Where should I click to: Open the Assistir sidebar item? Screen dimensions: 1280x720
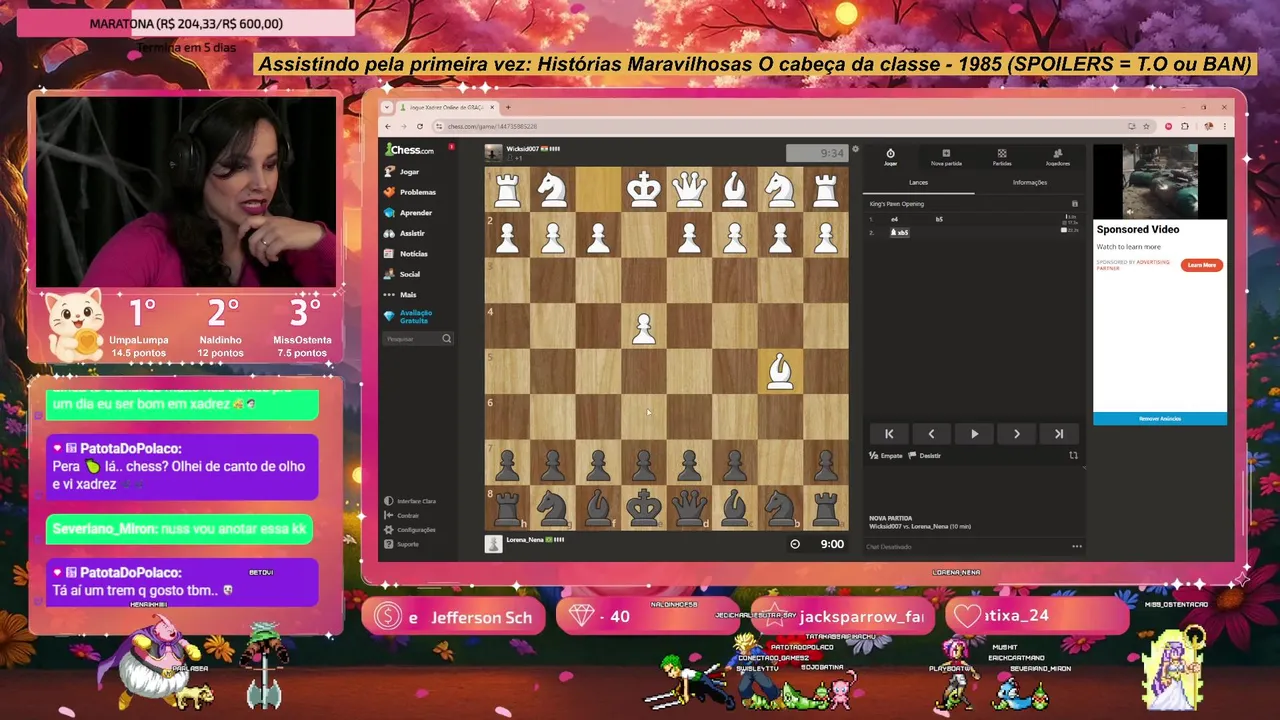coord(405,233)
